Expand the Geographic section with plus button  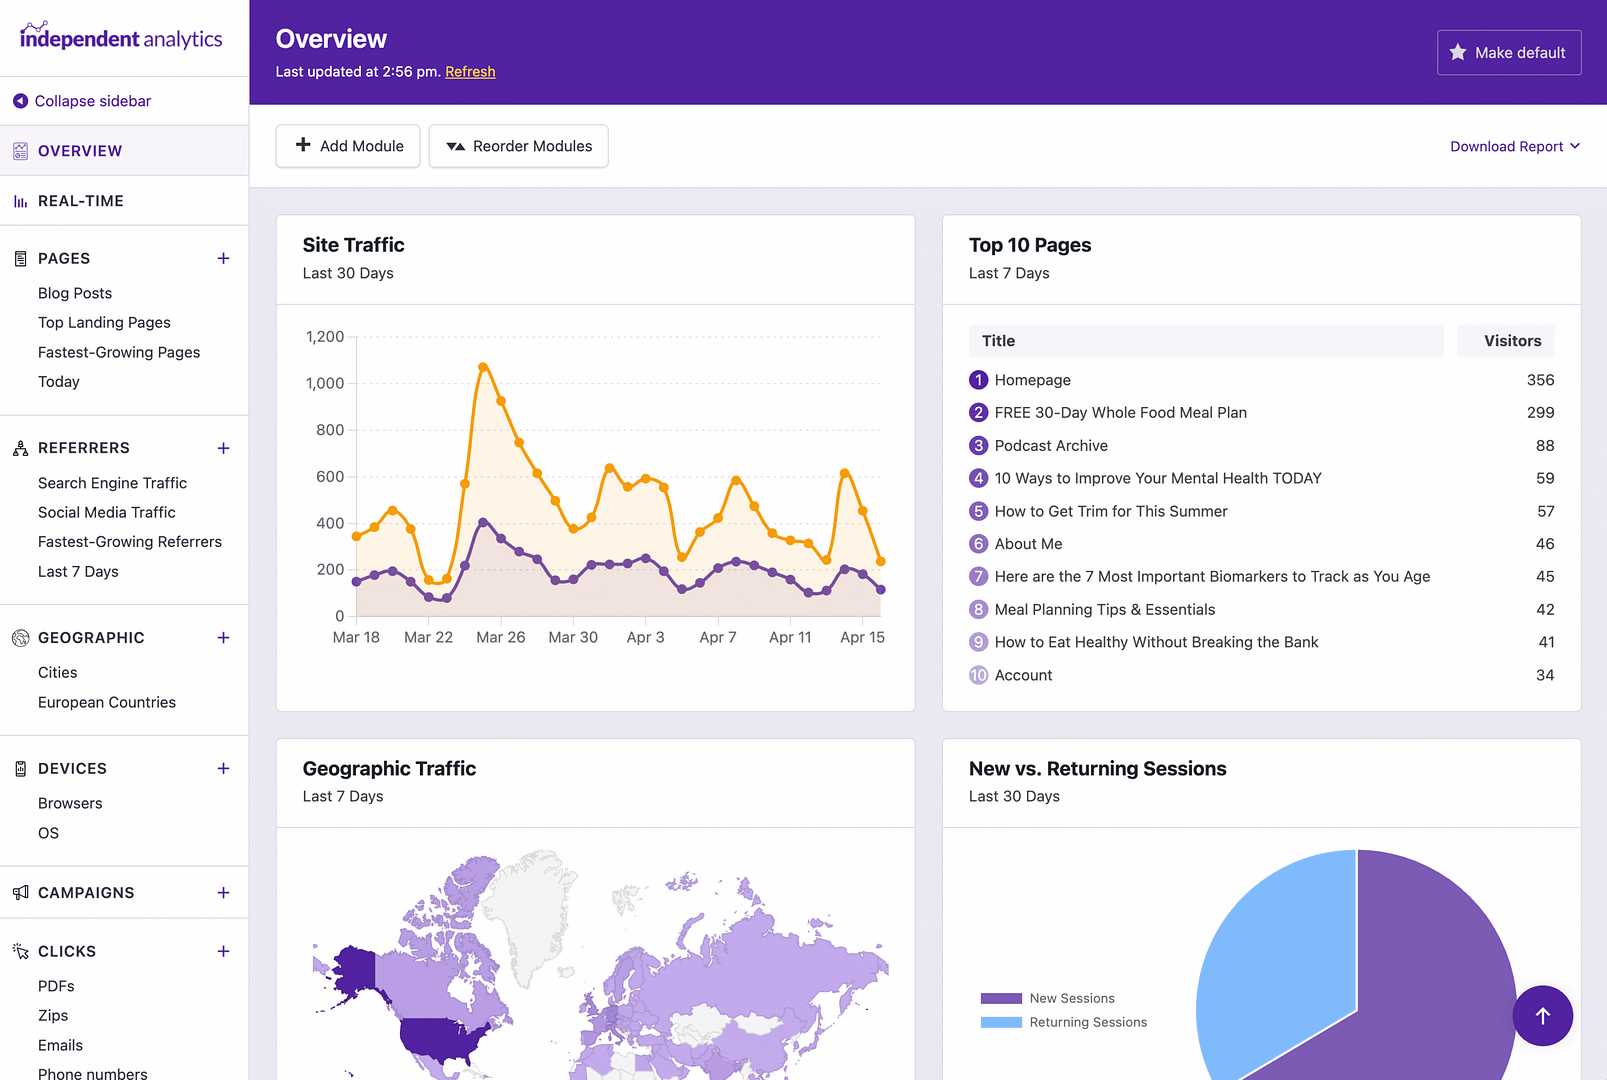point(223,637)
